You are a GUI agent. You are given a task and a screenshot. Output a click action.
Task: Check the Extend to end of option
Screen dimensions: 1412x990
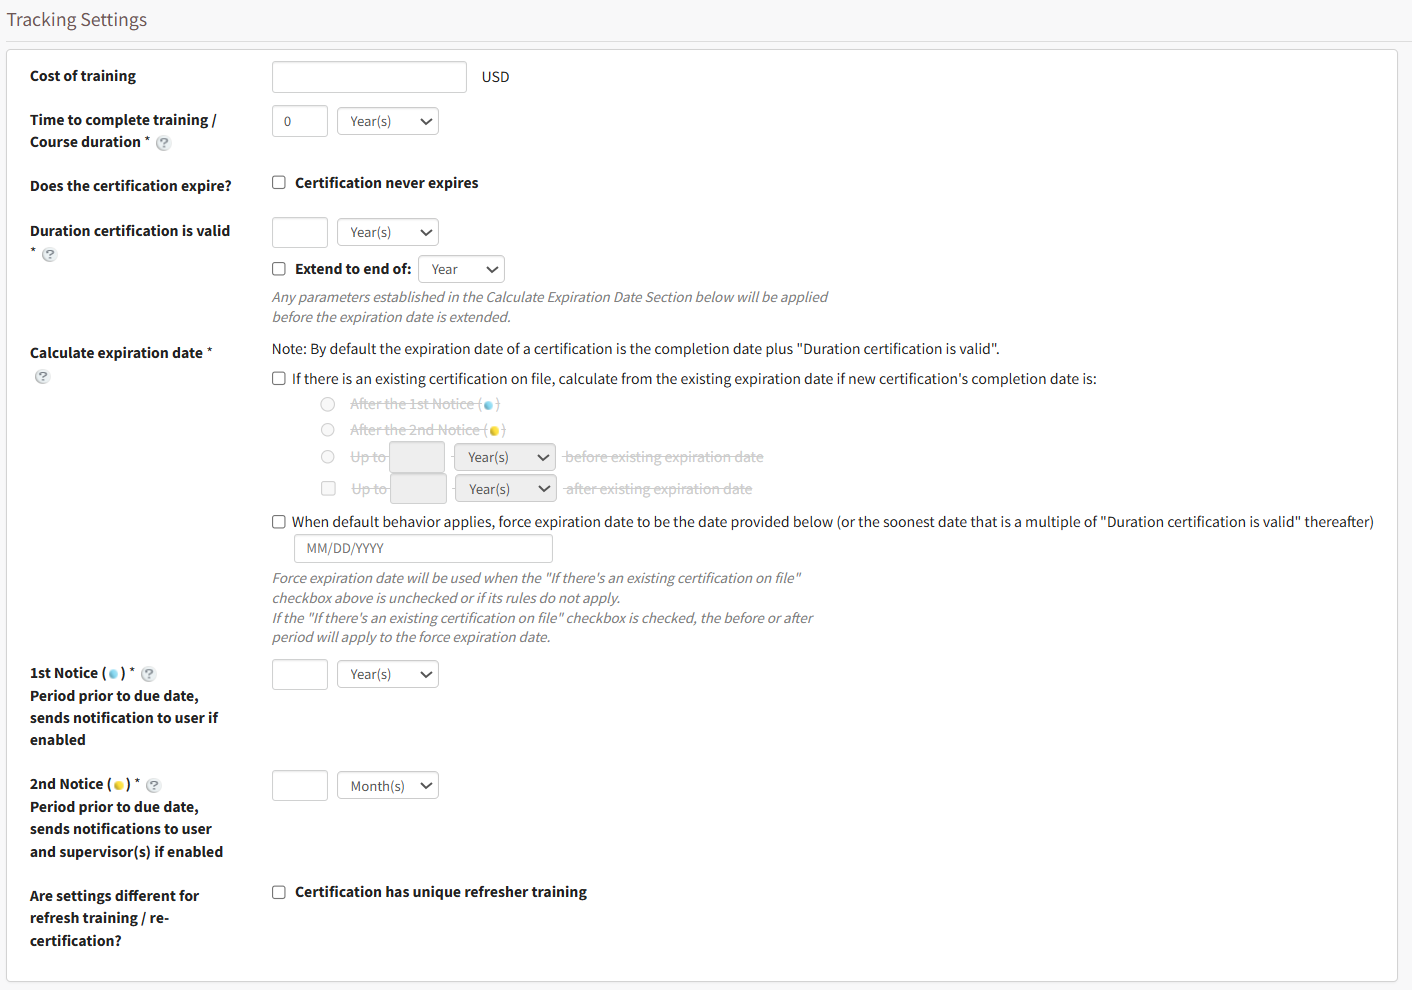pyautogui.click(x=279, y=269)
